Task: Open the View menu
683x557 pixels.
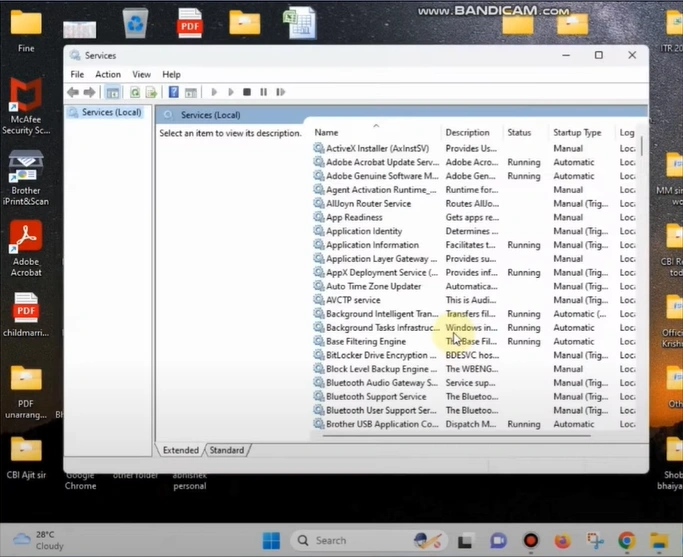Action: pyautogui.click(x=141, y=74)
